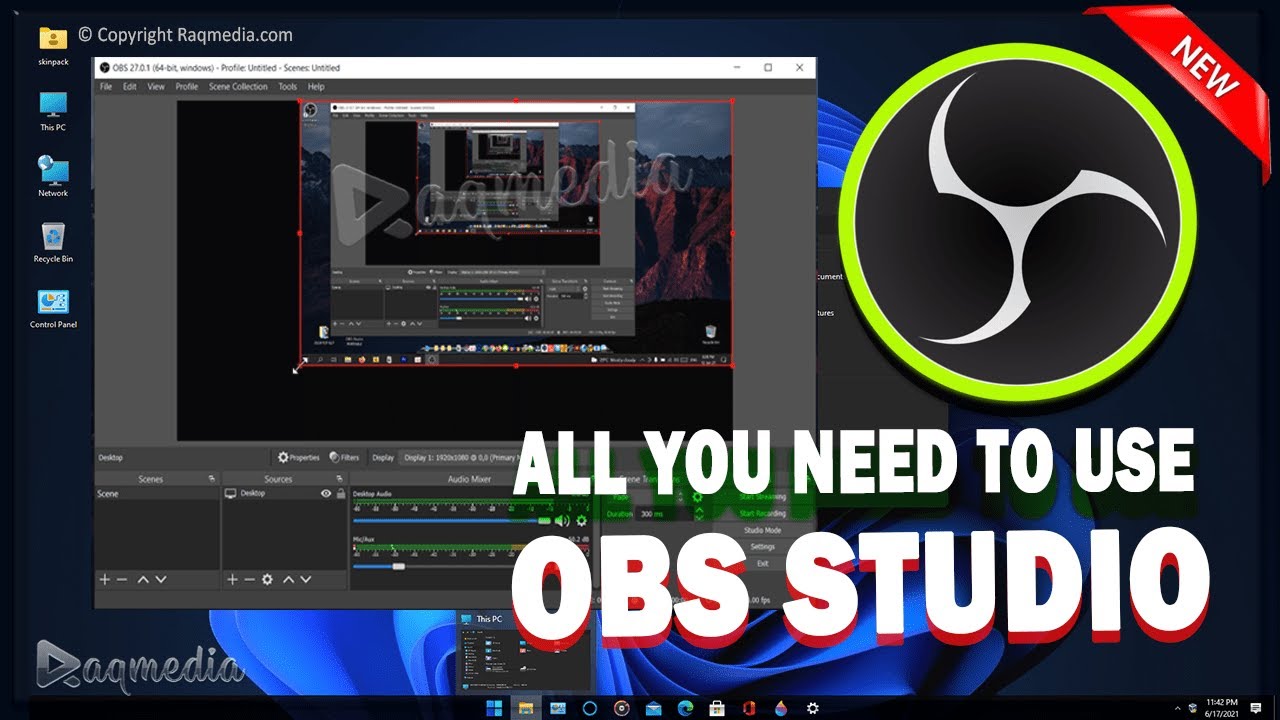Open the Office app from the taskbar
Screen dimensions: 1280x720
749,708
